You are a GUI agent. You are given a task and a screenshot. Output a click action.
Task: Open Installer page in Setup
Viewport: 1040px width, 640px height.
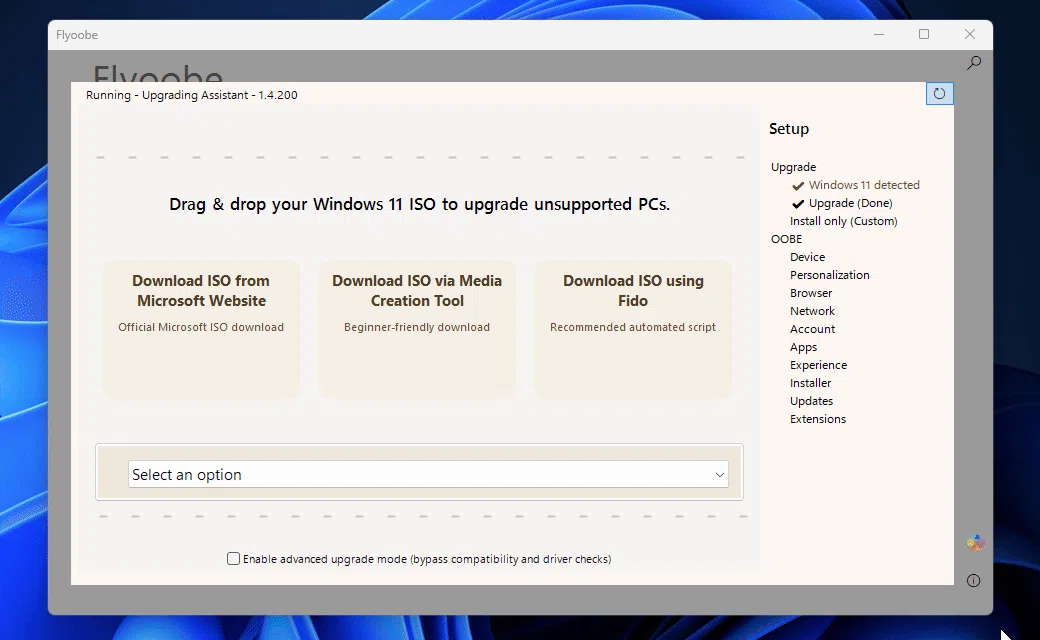tap(810, 383)
